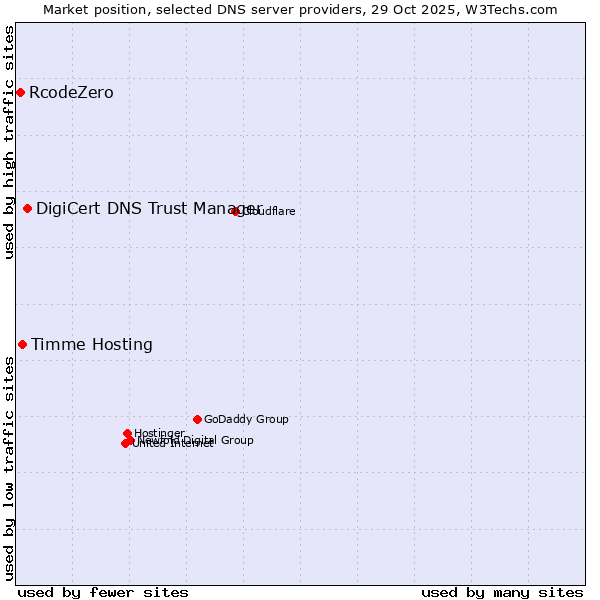
Task: Click the 'used by many sites' axis label
Action: pos(502,592)
